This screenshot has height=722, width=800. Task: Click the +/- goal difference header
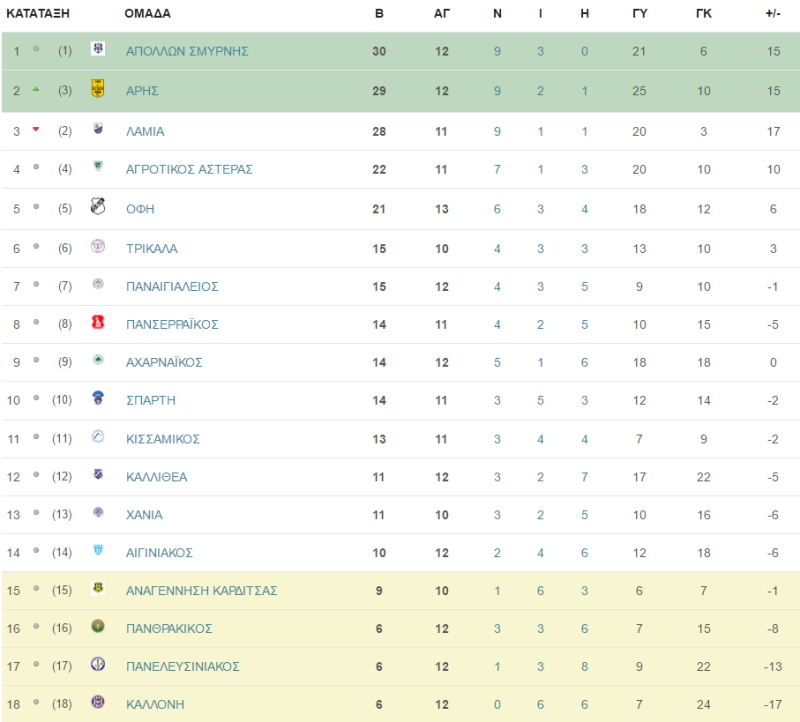[773, 14]
